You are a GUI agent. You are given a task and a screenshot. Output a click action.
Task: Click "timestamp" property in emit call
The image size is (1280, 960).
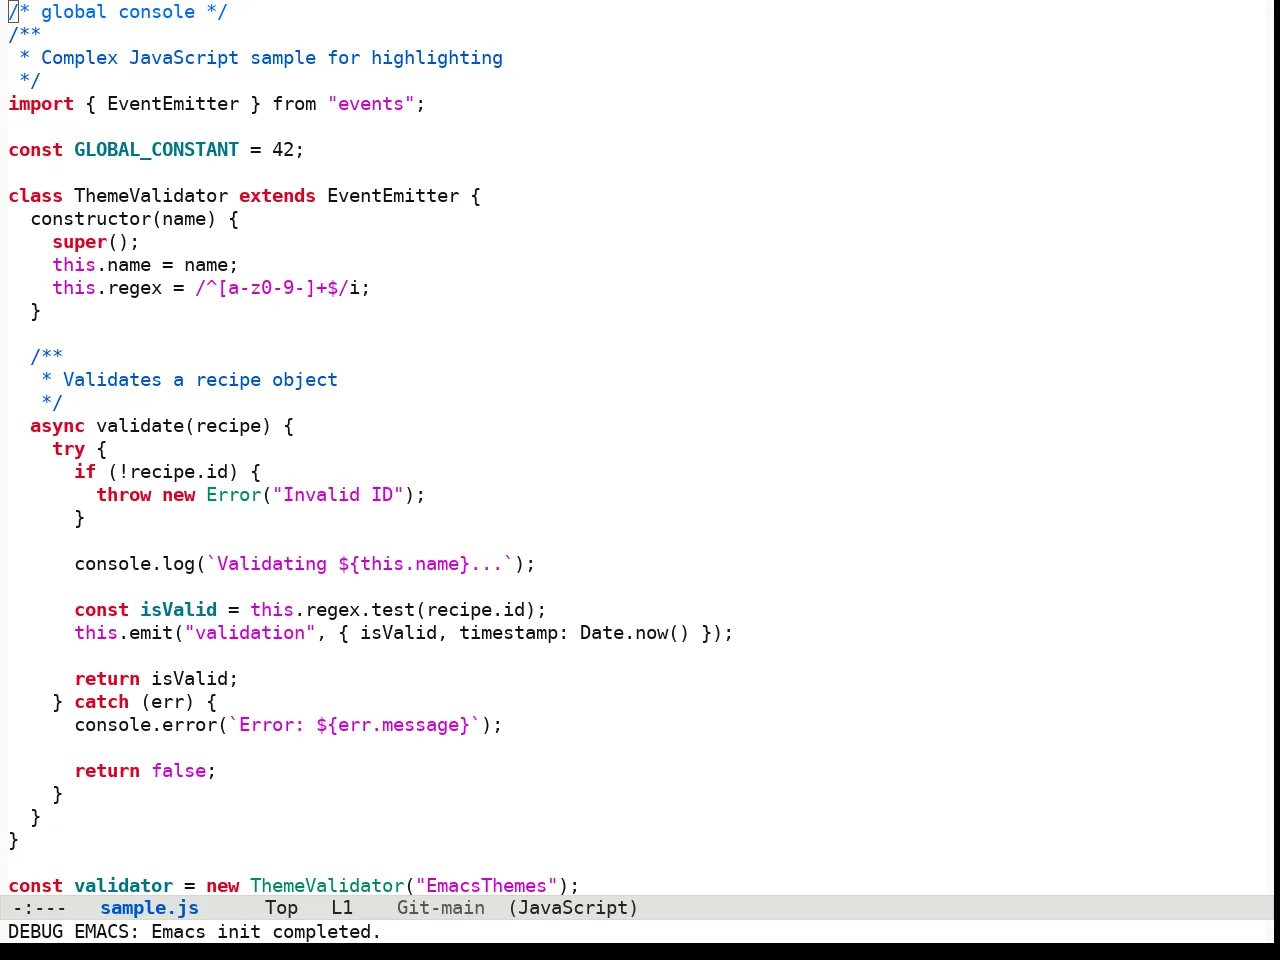click(508, 633)
